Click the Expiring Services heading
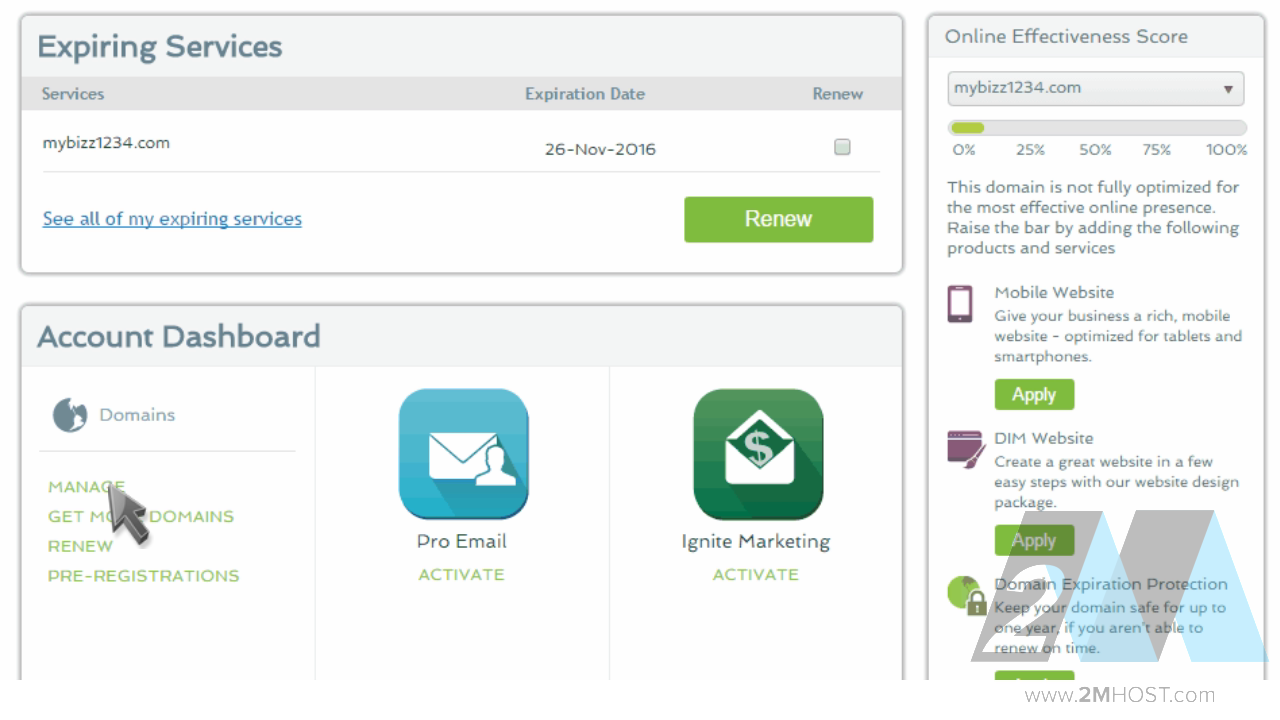This screenshot has height=720, width=1280. click(160, 47)
